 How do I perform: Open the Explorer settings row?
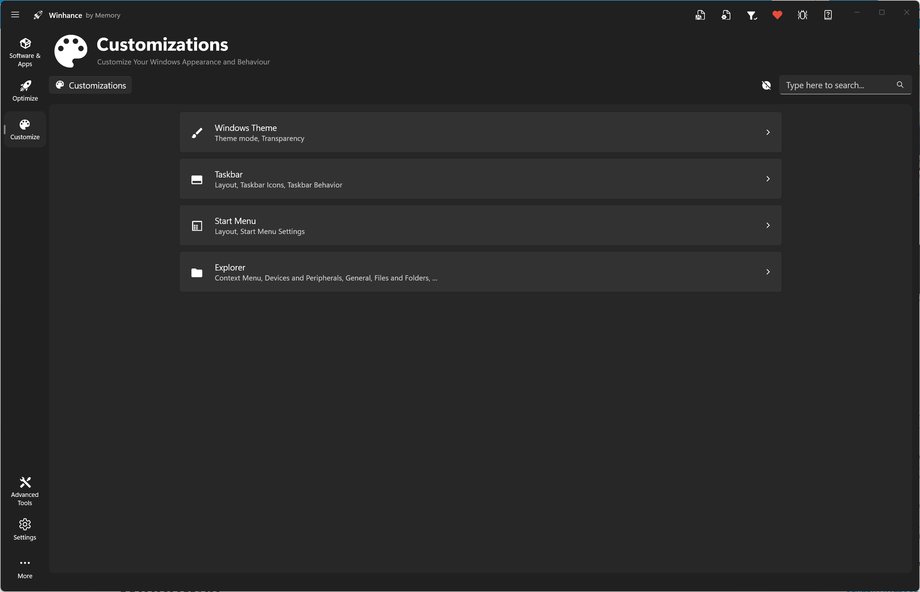pyautogui.click(x=480, y=272)
